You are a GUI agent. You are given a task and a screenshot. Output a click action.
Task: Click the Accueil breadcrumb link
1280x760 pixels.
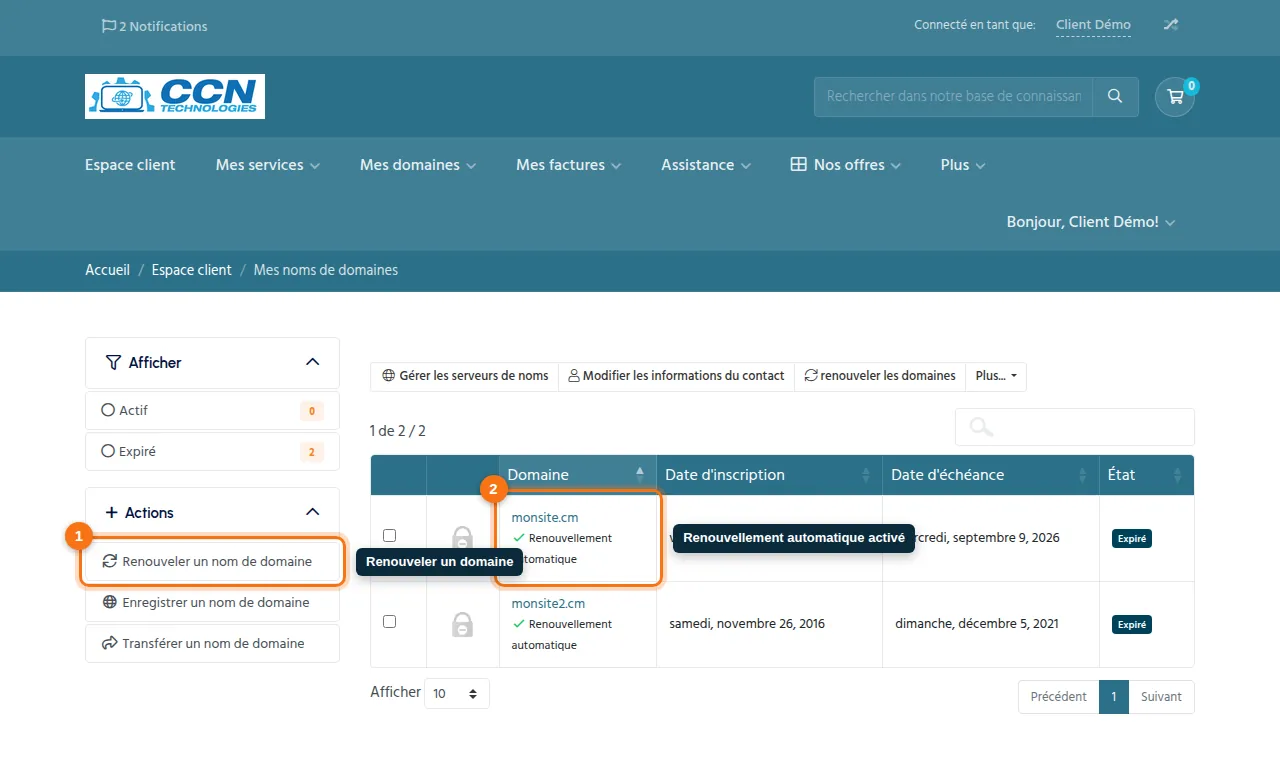pos(108,270)
